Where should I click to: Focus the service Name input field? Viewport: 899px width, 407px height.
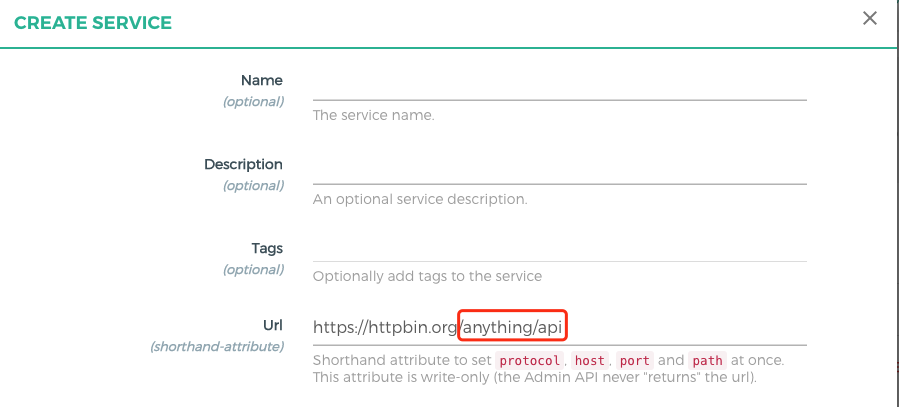pos(560,84)
